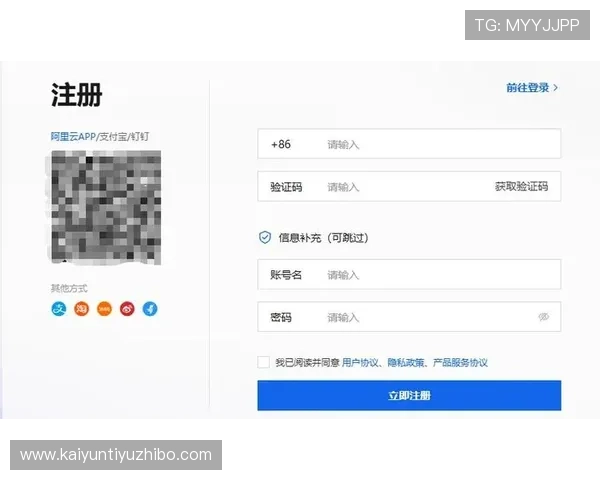
Task: Click the 其他方式 label
Action: (x=69, y=288)
